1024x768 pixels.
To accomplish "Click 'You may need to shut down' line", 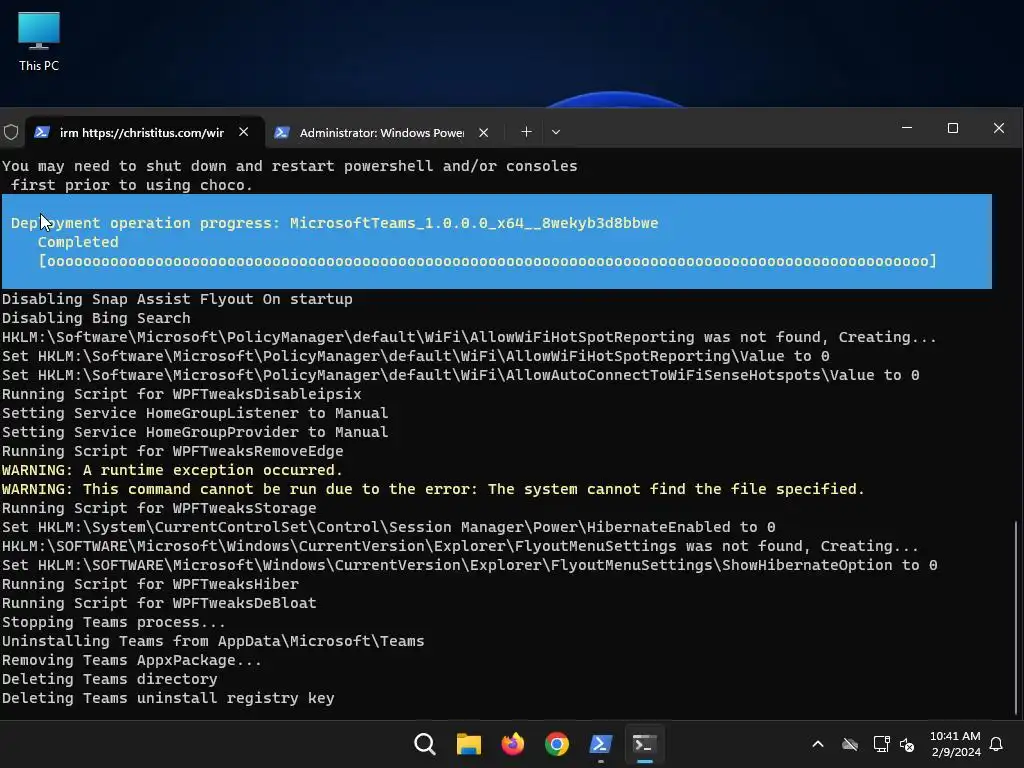I will (289, 166).
